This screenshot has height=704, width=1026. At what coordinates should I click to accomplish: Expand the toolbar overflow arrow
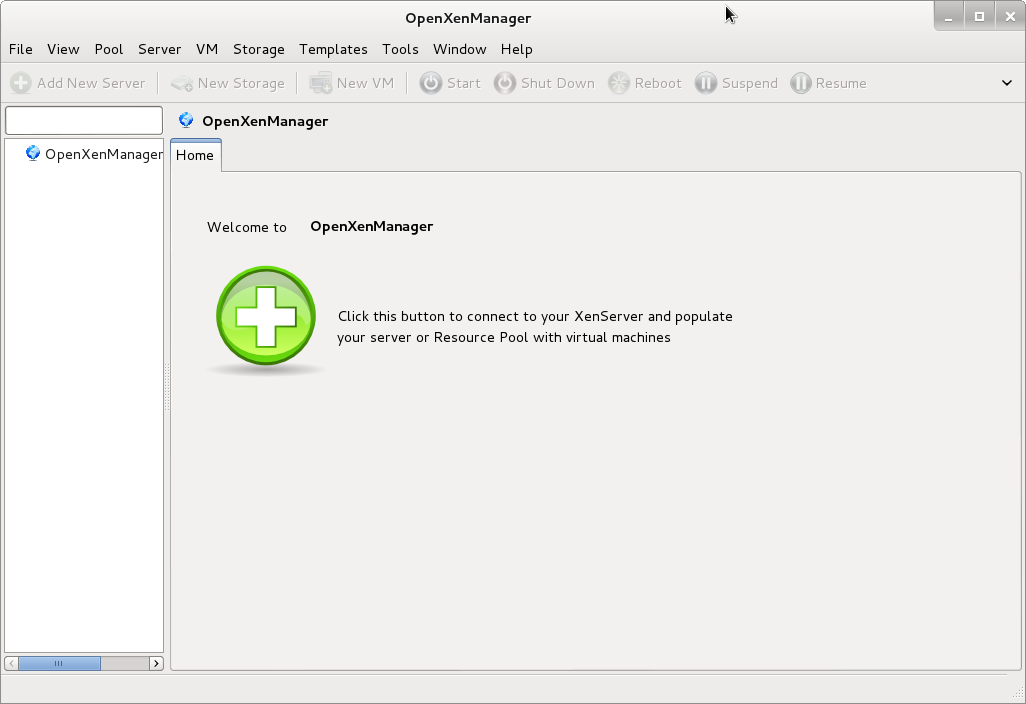(x=1007, y=83)
